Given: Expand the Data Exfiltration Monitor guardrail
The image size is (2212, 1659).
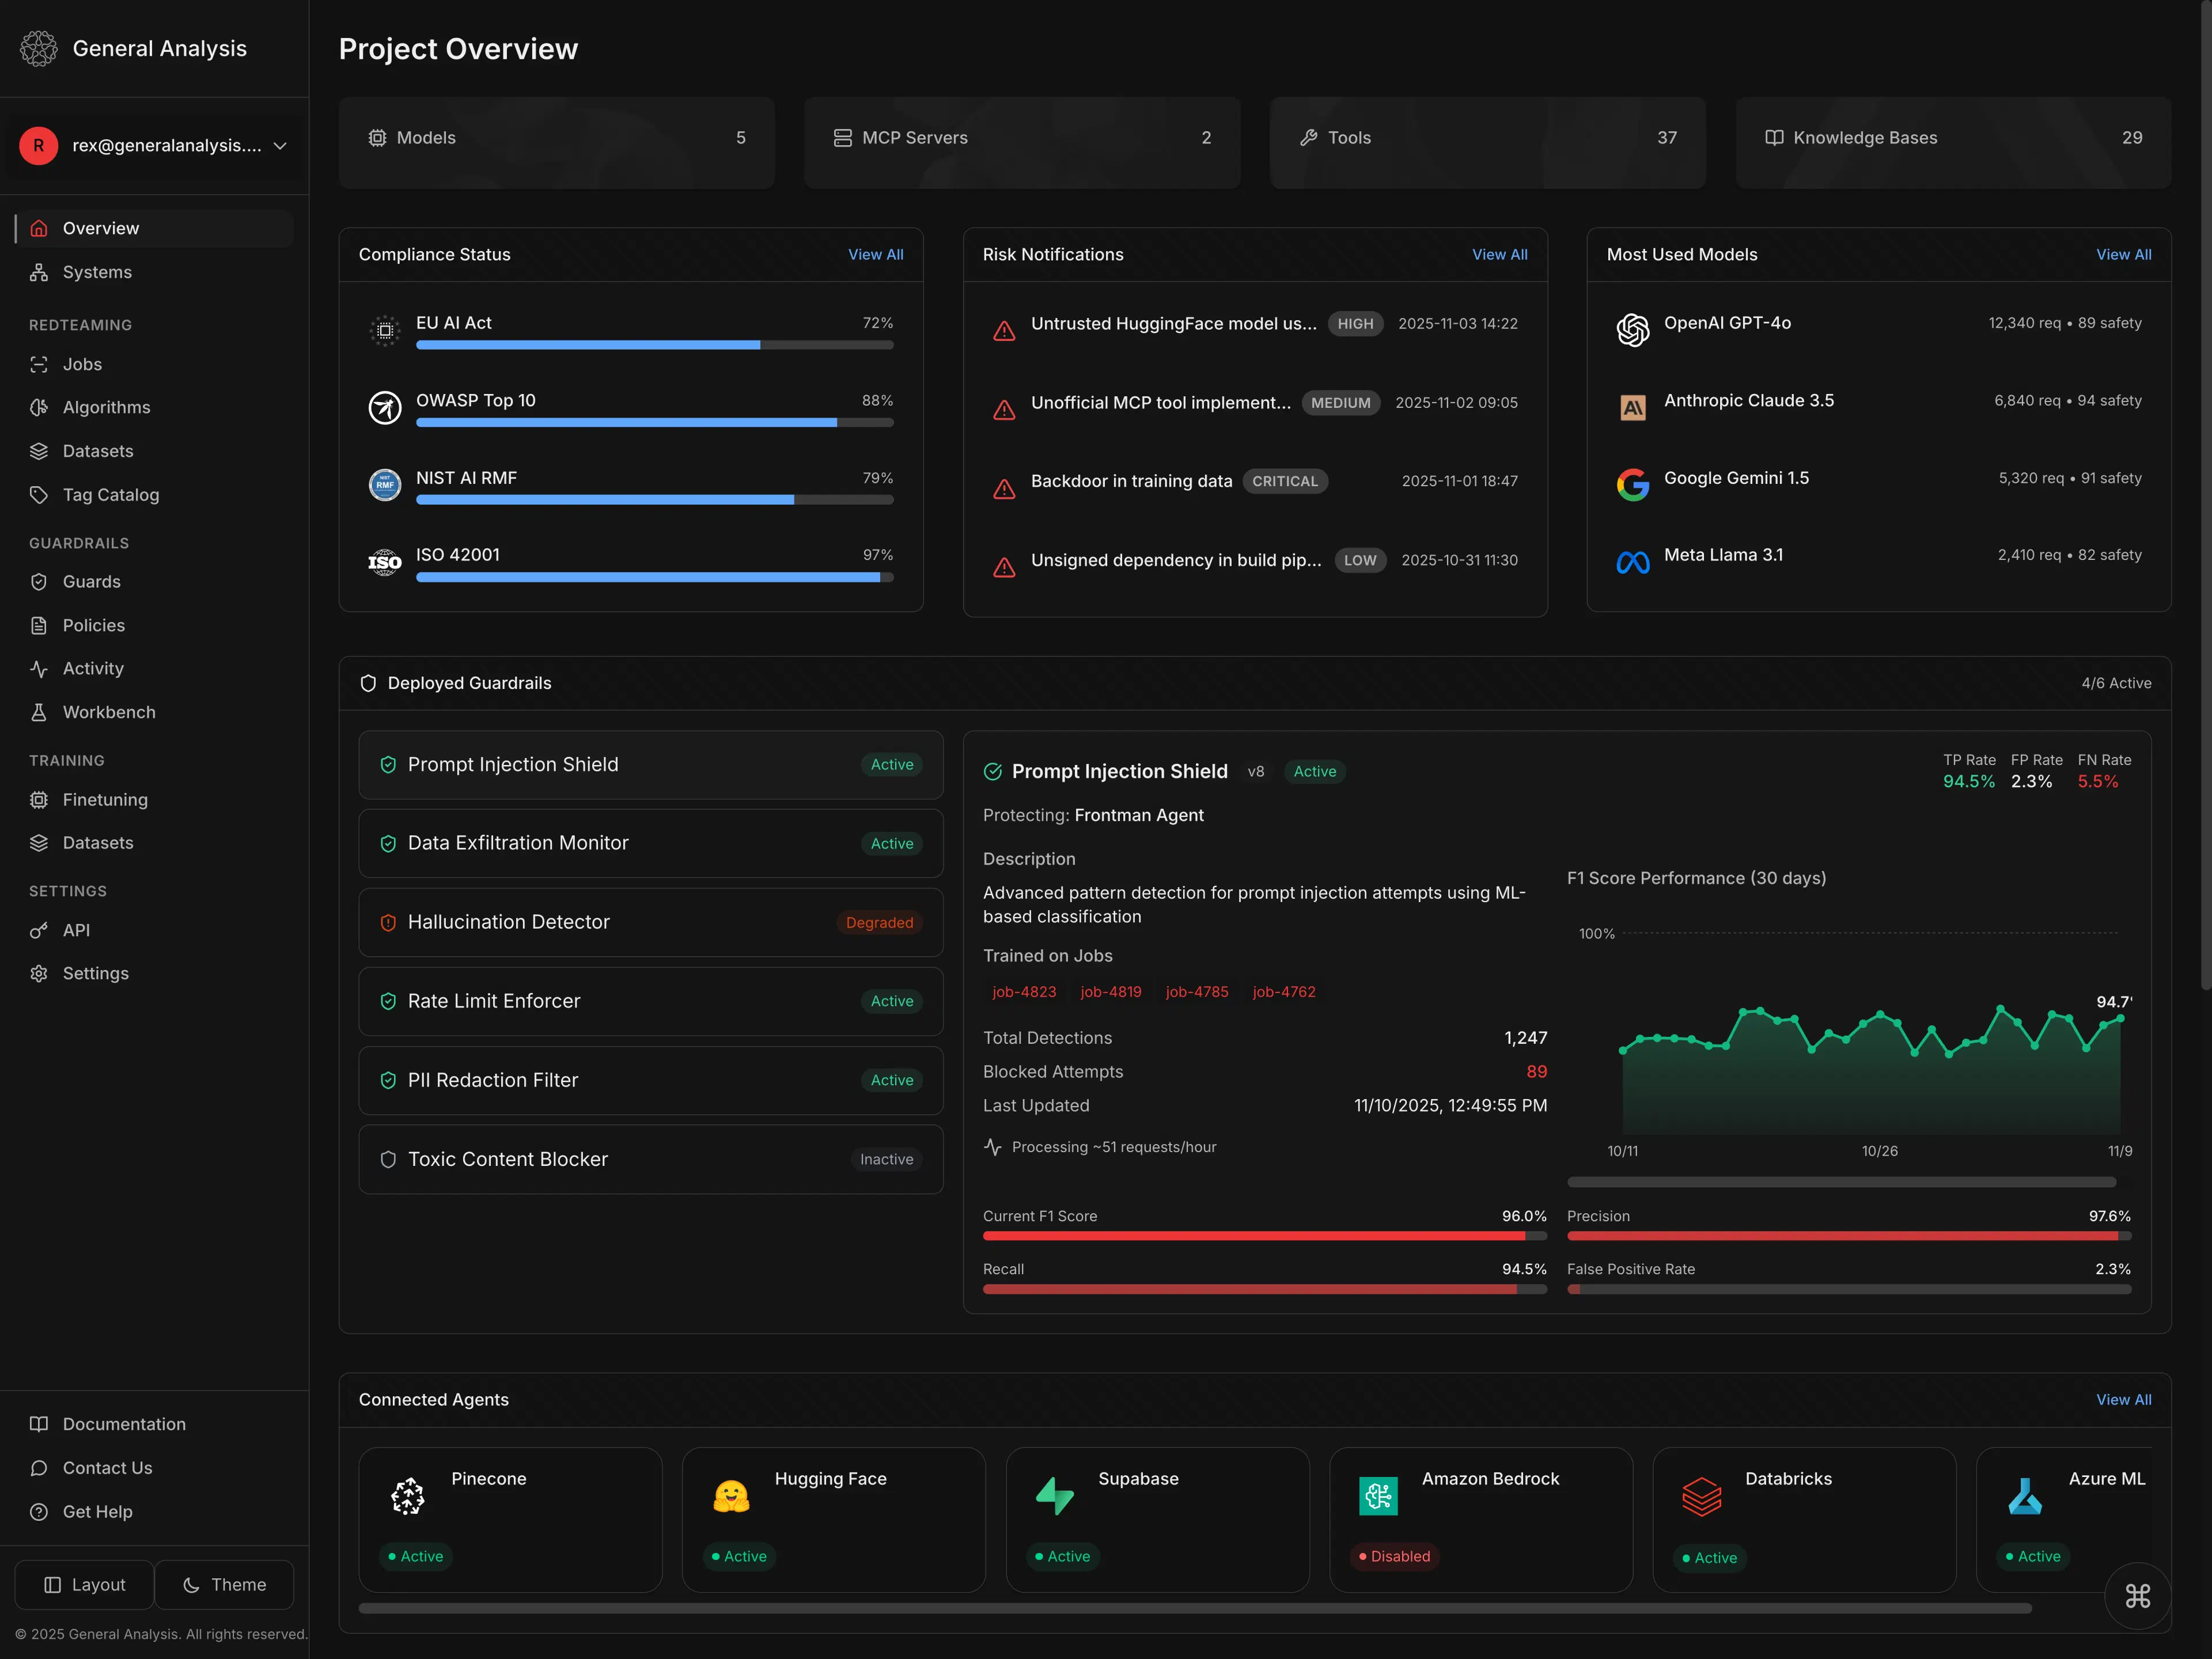Looking at the screenshot, I should [x=650, y=843].
